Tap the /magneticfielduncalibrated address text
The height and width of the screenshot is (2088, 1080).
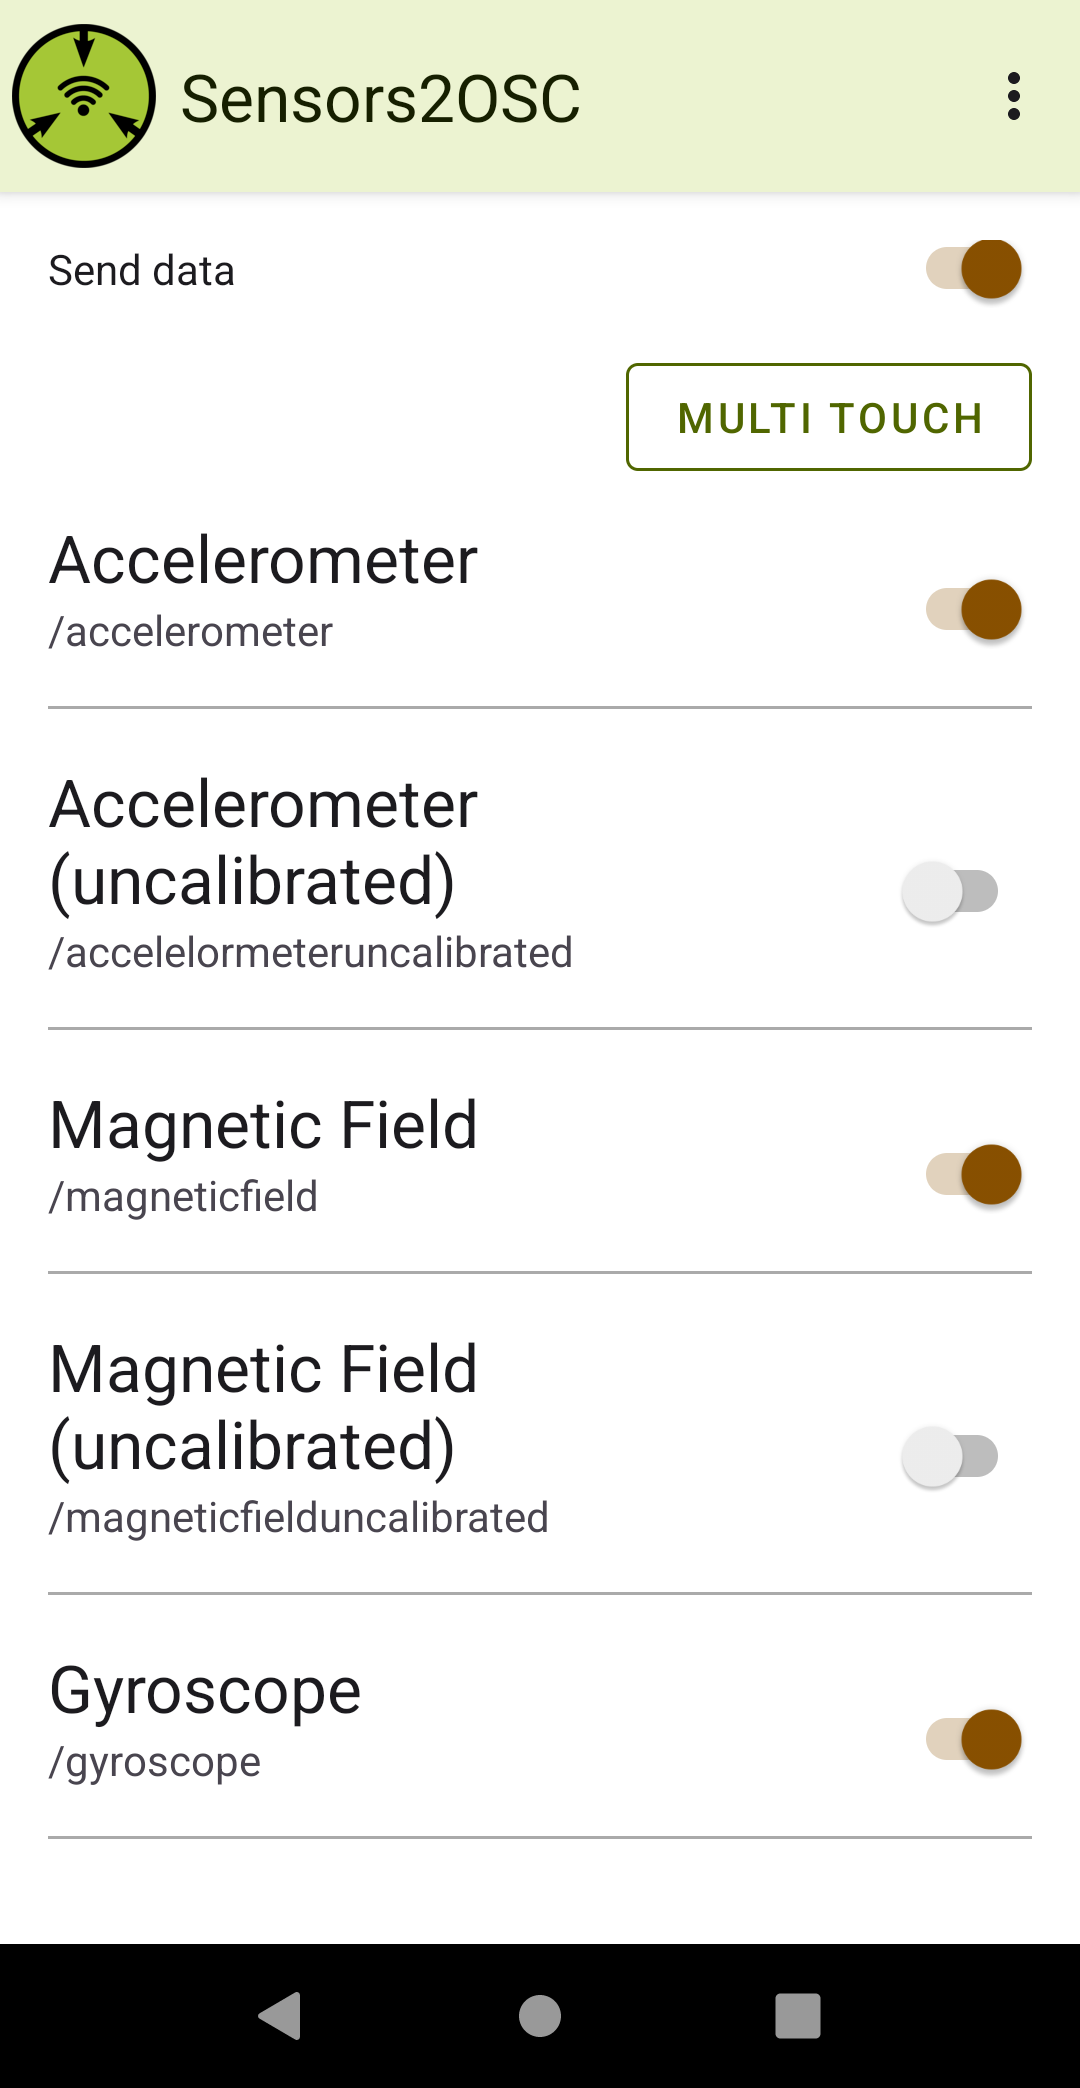299,1518
